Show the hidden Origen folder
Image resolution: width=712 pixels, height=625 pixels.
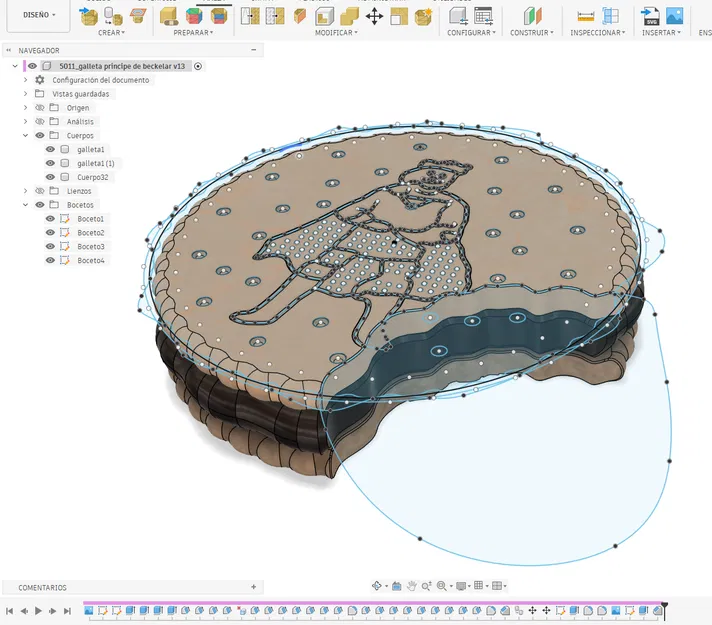pyautogui.click(x=40, y=108)
